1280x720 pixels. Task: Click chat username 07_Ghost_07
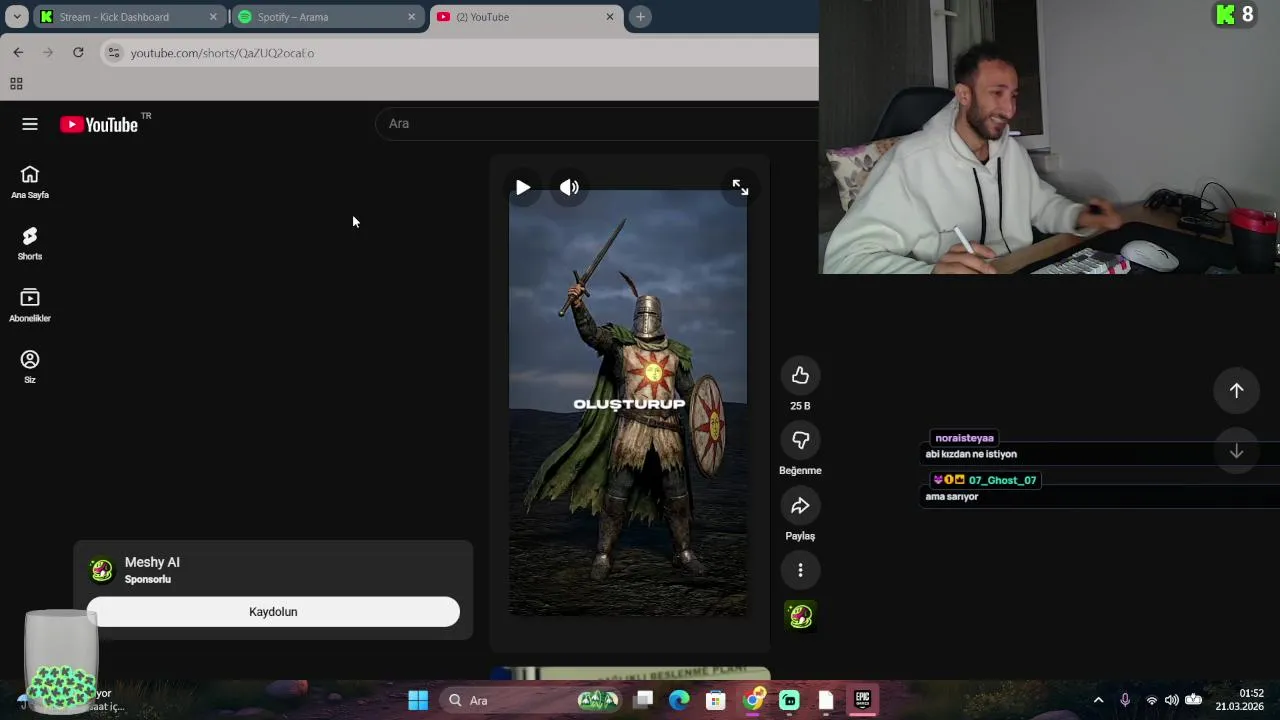click(x=1002, y=480)
